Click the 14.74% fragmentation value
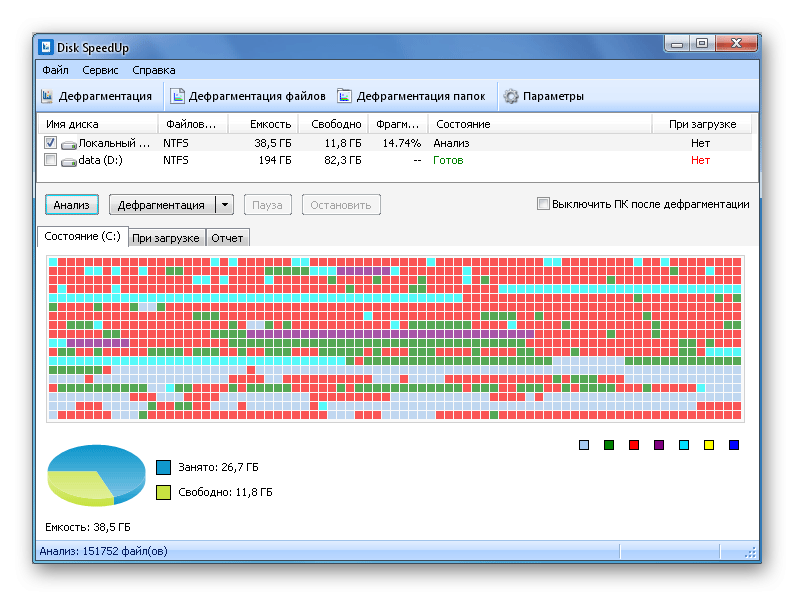The height and width of the screenshot is (596, 794). pos(402,143)
